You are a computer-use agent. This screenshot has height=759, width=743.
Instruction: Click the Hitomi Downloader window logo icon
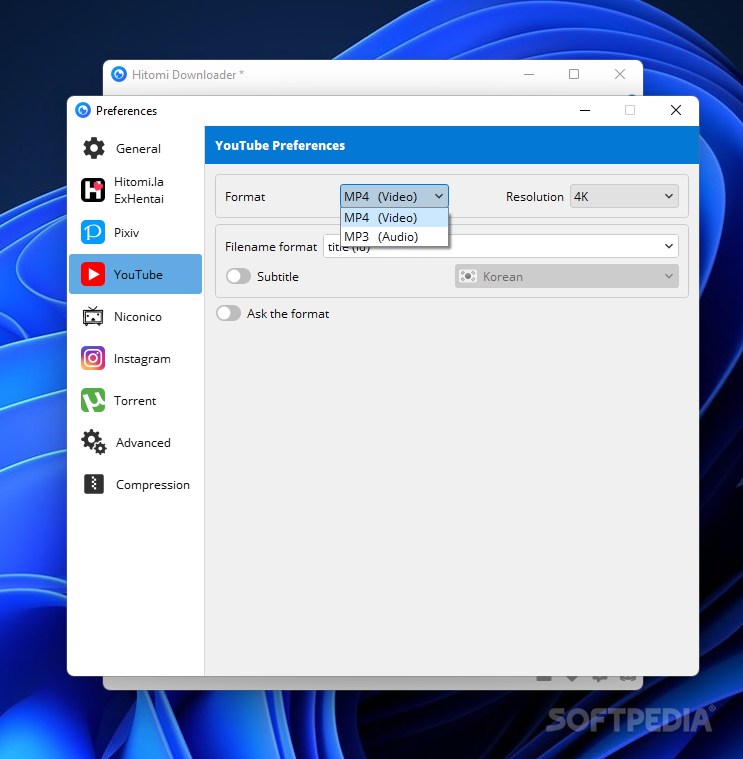[119, 74]
